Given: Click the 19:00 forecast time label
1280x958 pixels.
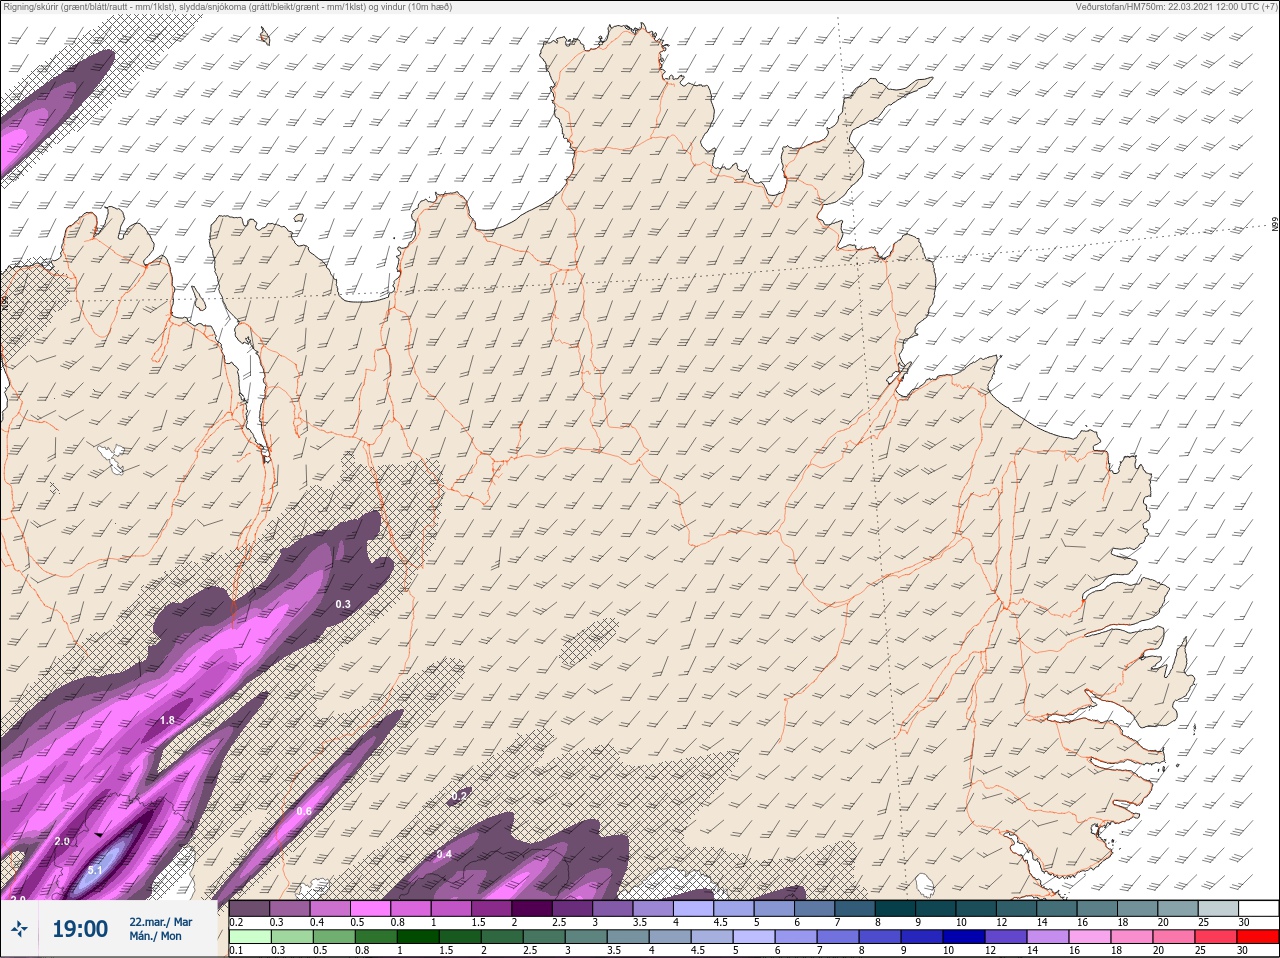Looking at the screenshot, I should pyautogui.click(x=80, y=930).
